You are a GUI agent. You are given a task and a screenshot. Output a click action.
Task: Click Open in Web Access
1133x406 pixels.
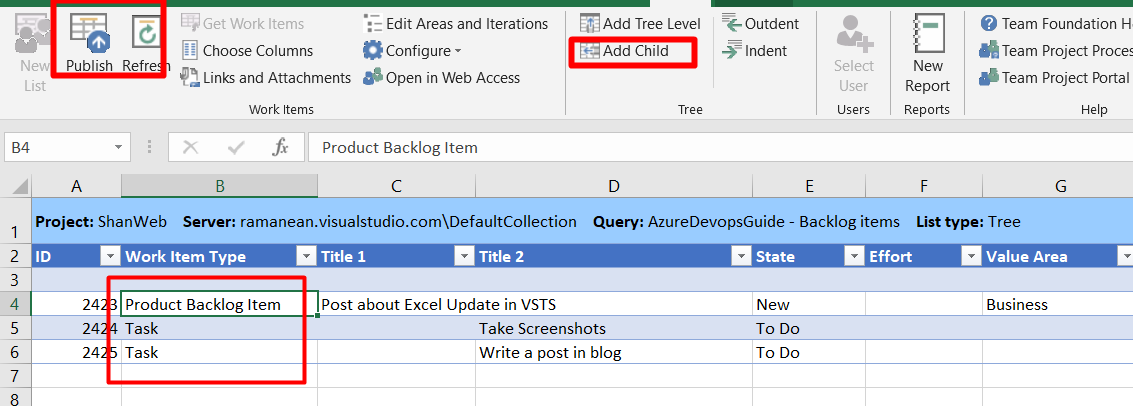[441, 77]
